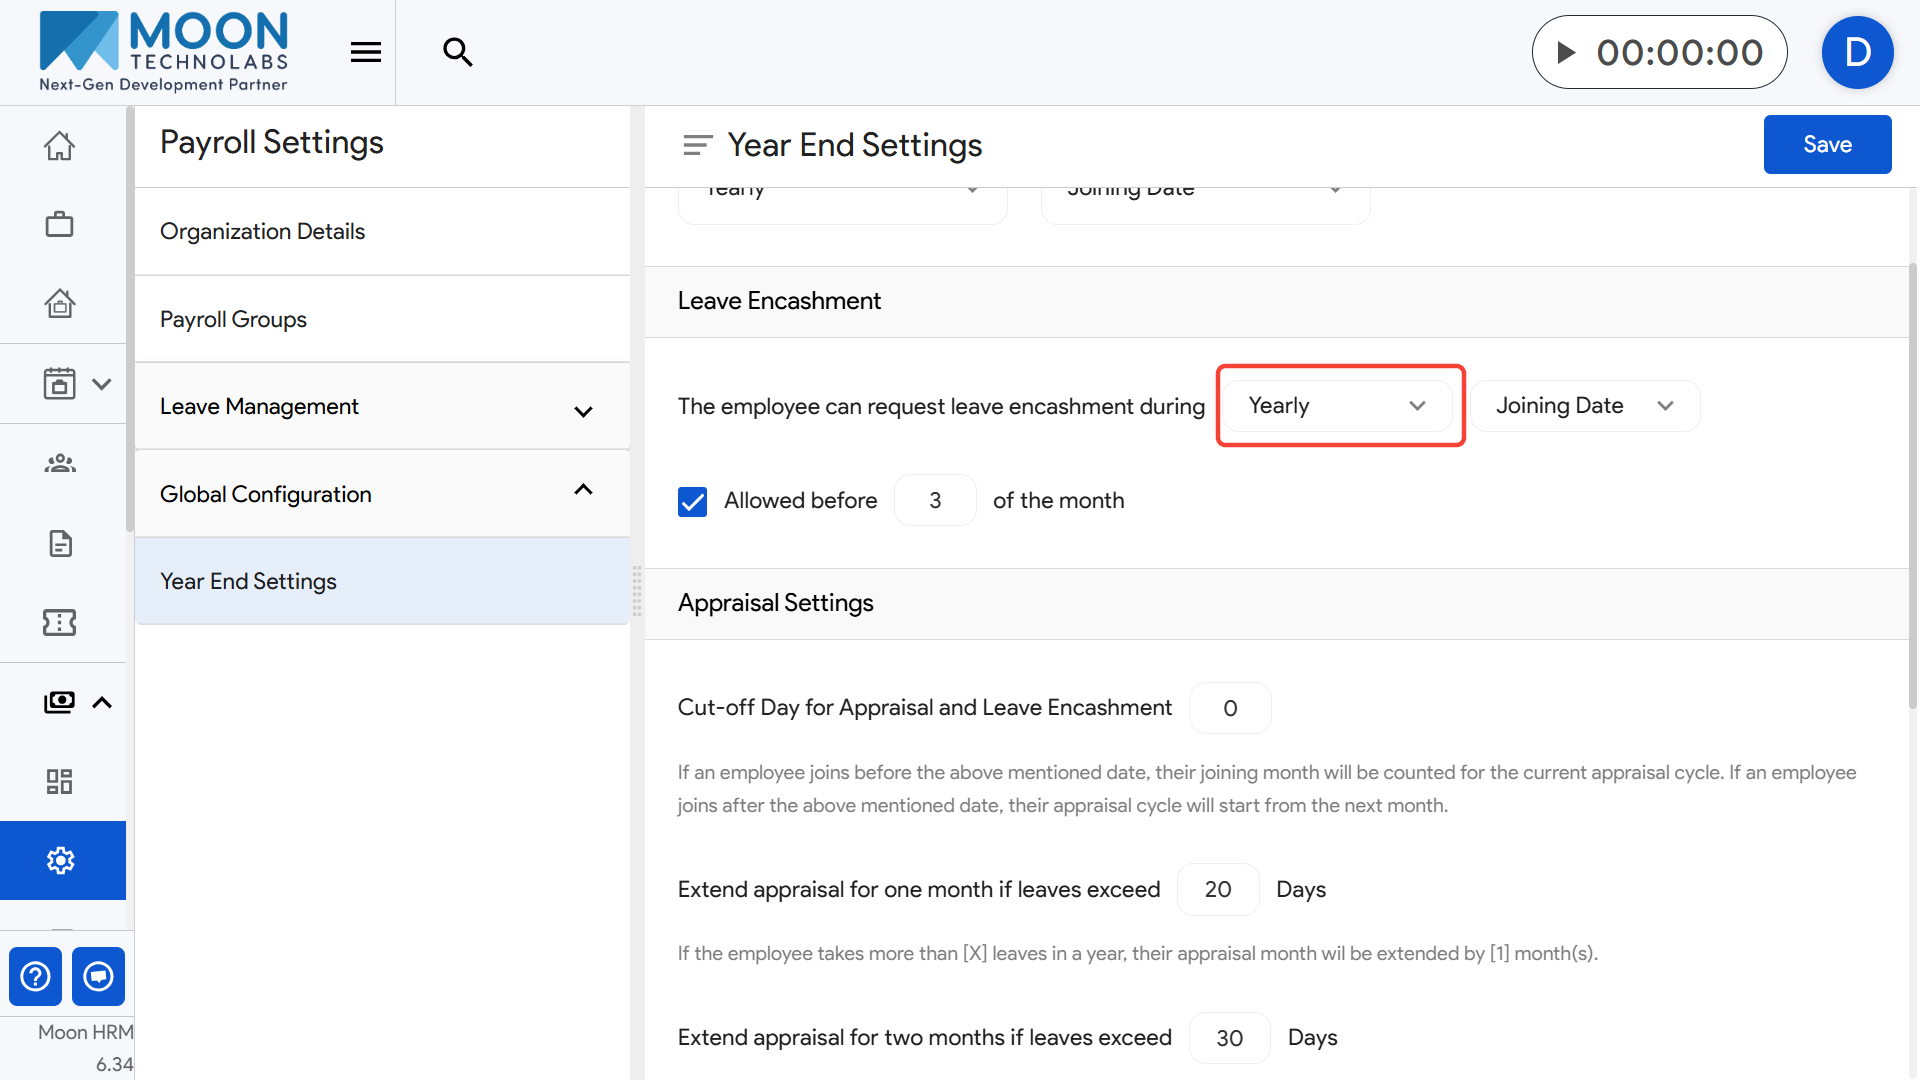This screenshot has height=1080, width=1920.
Task: Click the team members icon in the sidebar
Action: (60, 464)
